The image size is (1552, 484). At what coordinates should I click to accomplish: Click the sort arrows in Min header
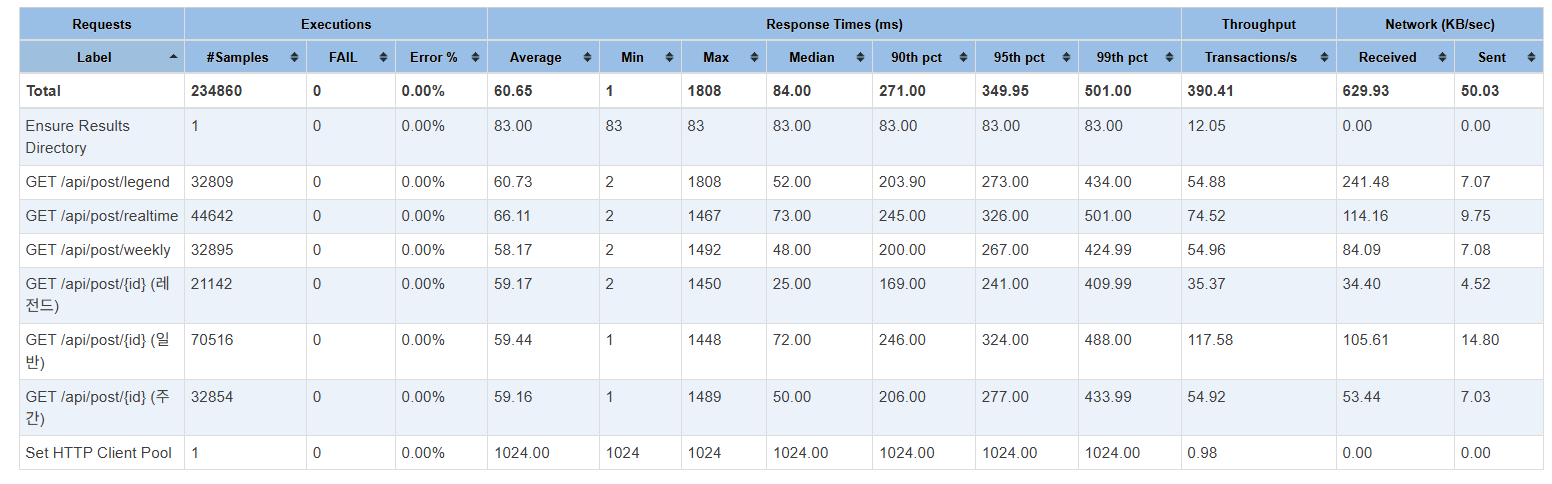point(670,58)
